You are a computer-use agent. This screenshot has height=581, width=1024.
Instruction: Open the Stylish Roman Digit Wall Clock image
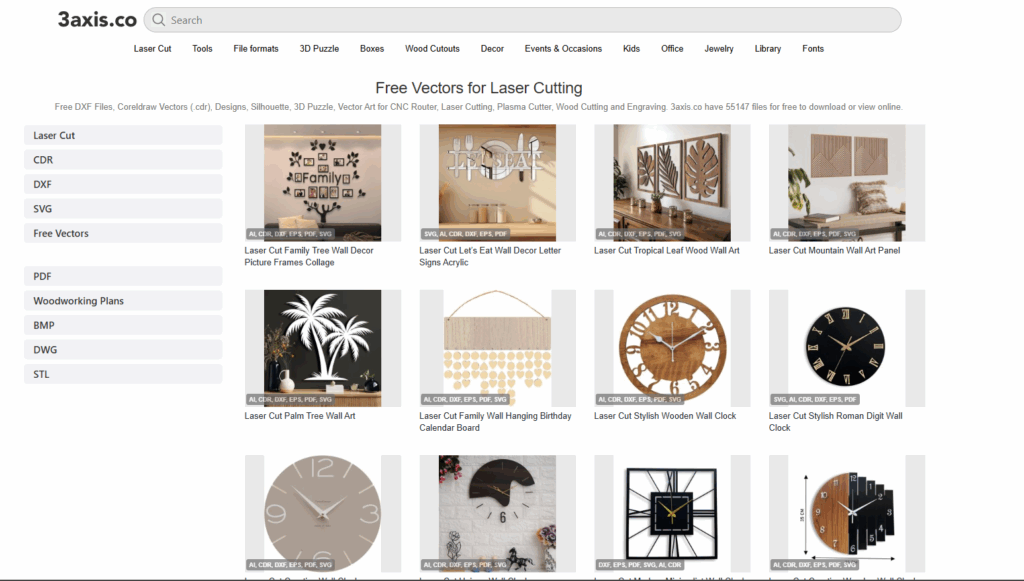coord(847,348)
